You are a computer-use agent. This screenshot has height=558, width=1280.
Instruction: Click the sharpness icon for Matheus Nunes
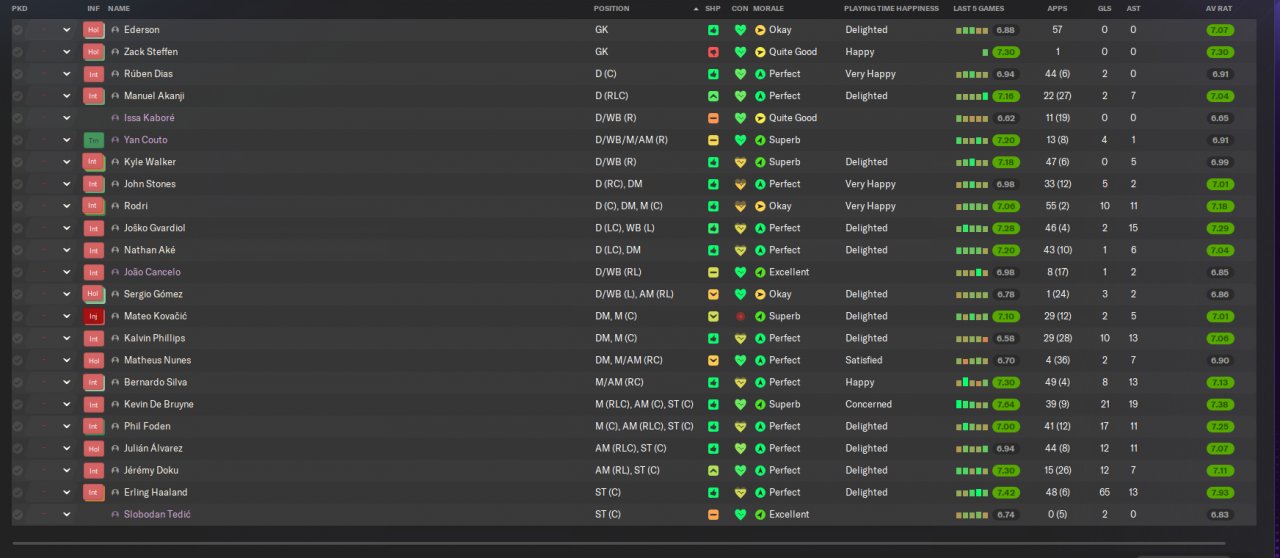713,360
